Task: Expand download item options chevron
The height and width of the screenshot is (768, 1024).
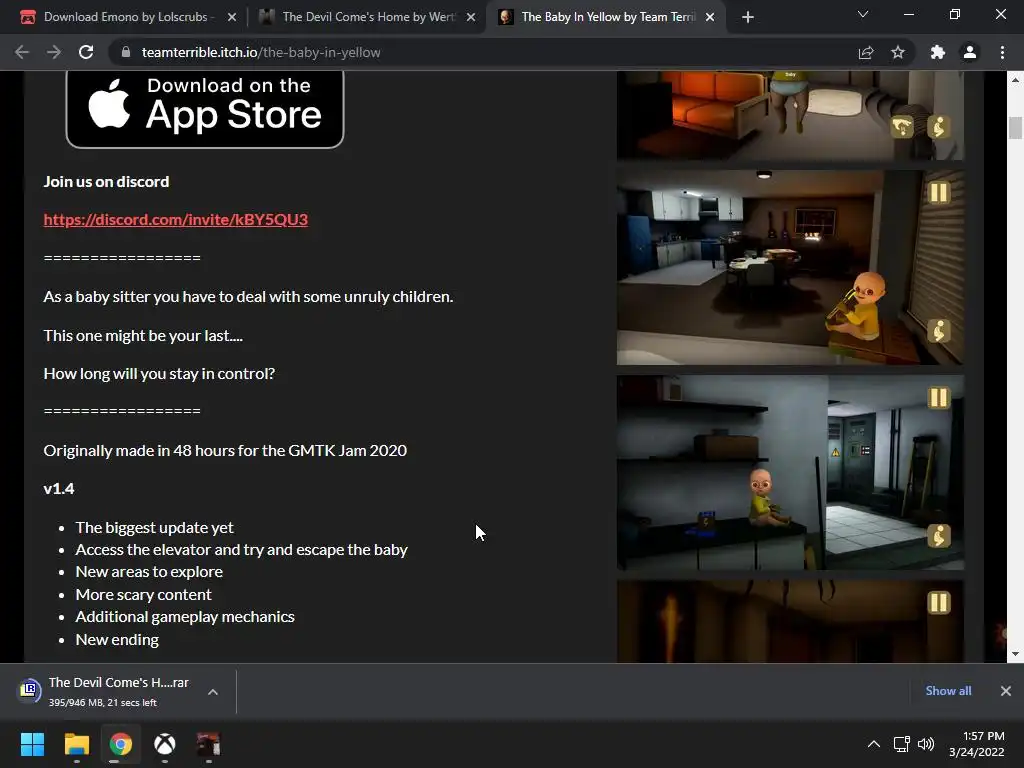Action: tap(213, 692)
